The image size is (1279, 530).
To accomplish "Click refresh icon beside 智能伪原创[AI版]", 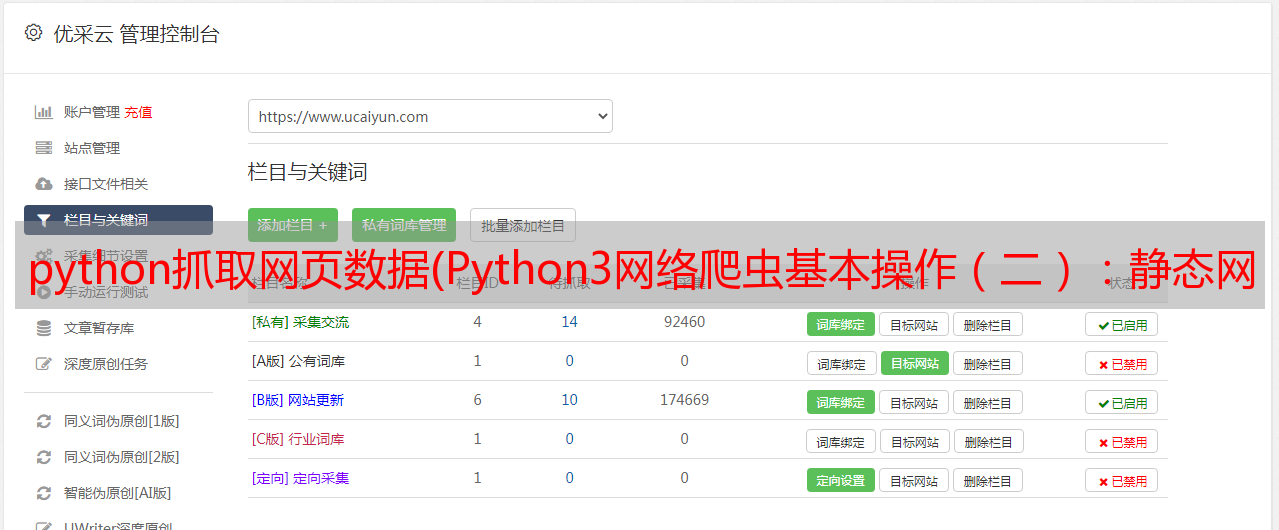I will pos(43,493).
